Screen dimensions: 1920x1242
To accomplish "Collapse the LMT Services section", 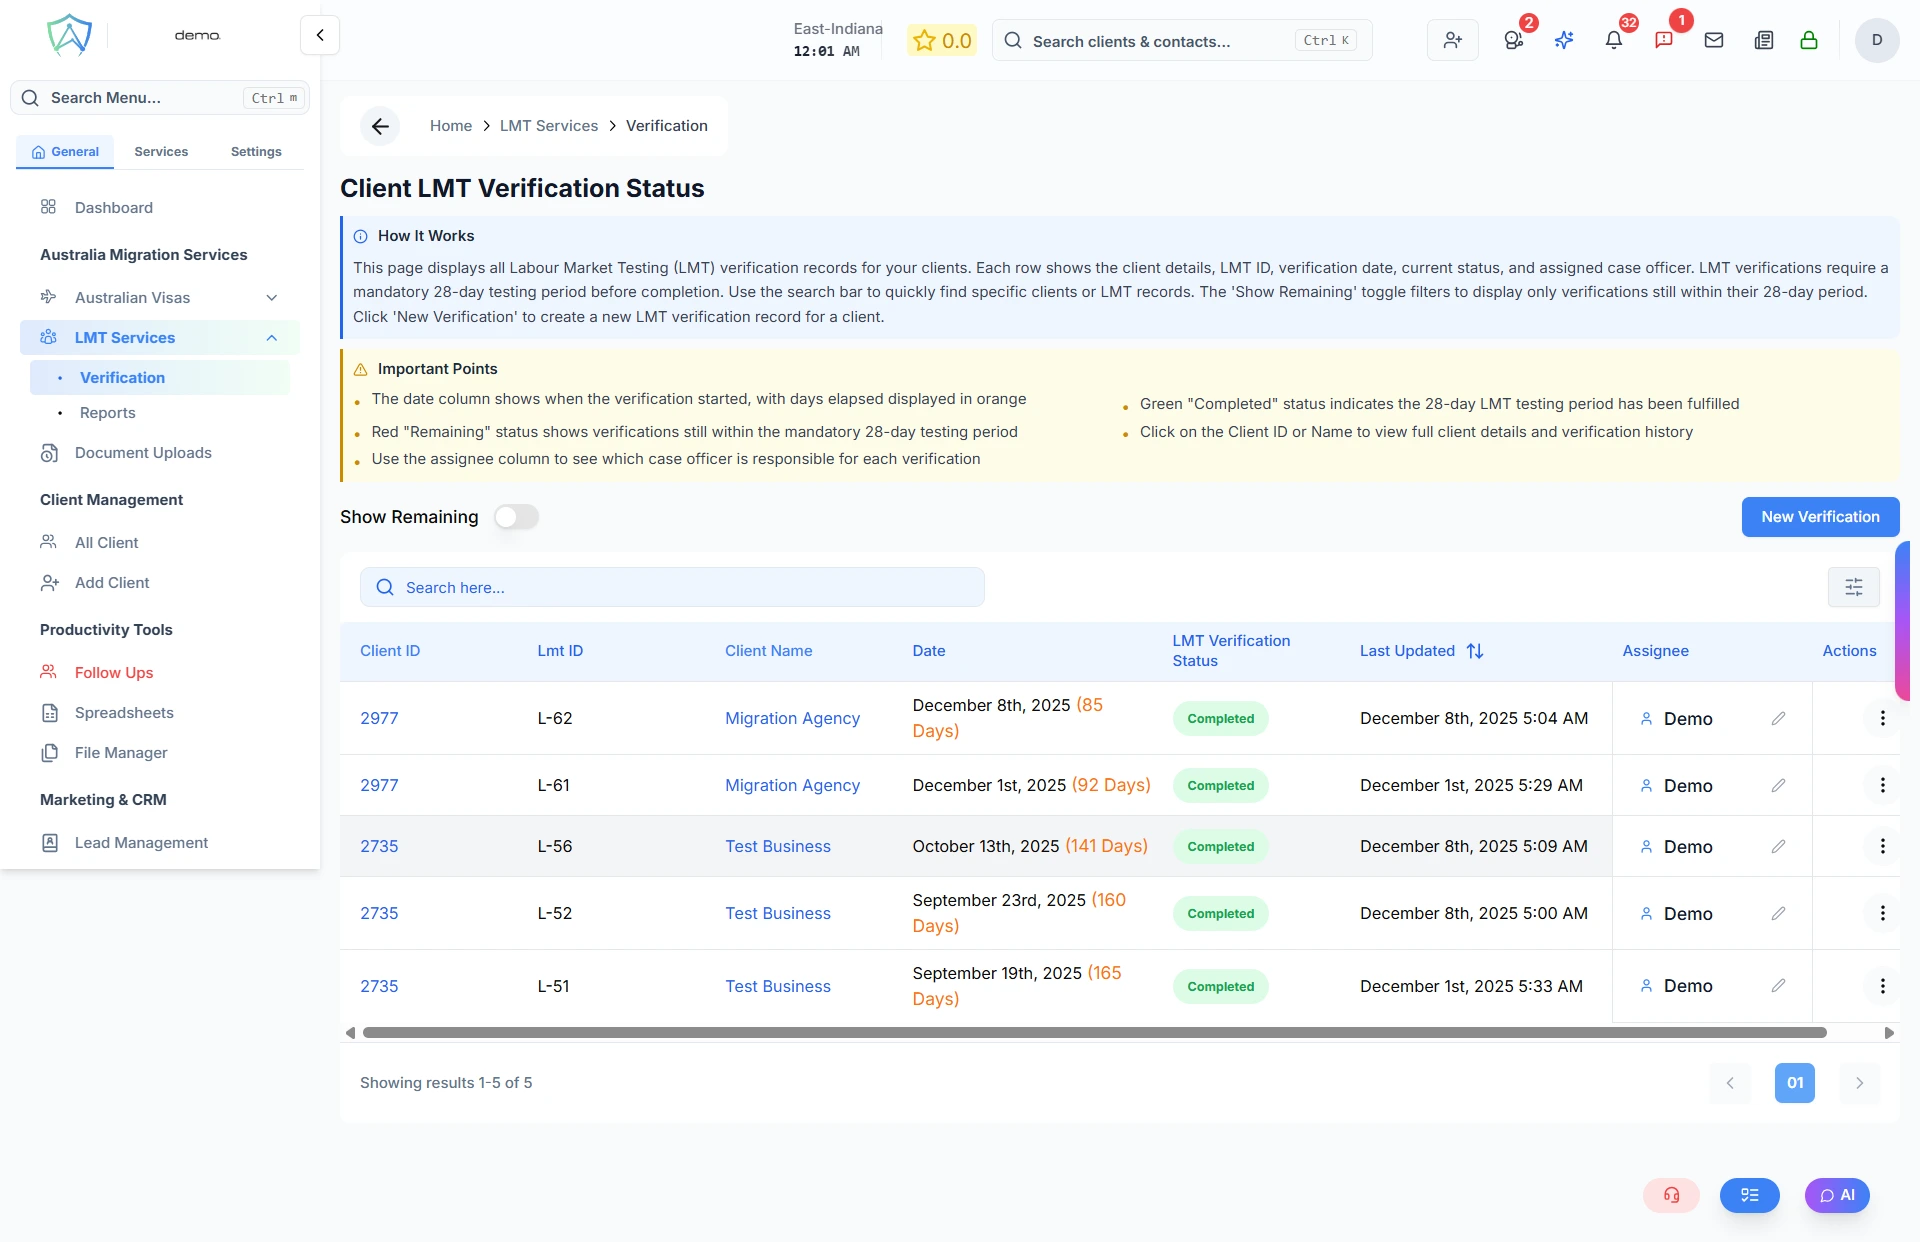I will coord(271,338).
